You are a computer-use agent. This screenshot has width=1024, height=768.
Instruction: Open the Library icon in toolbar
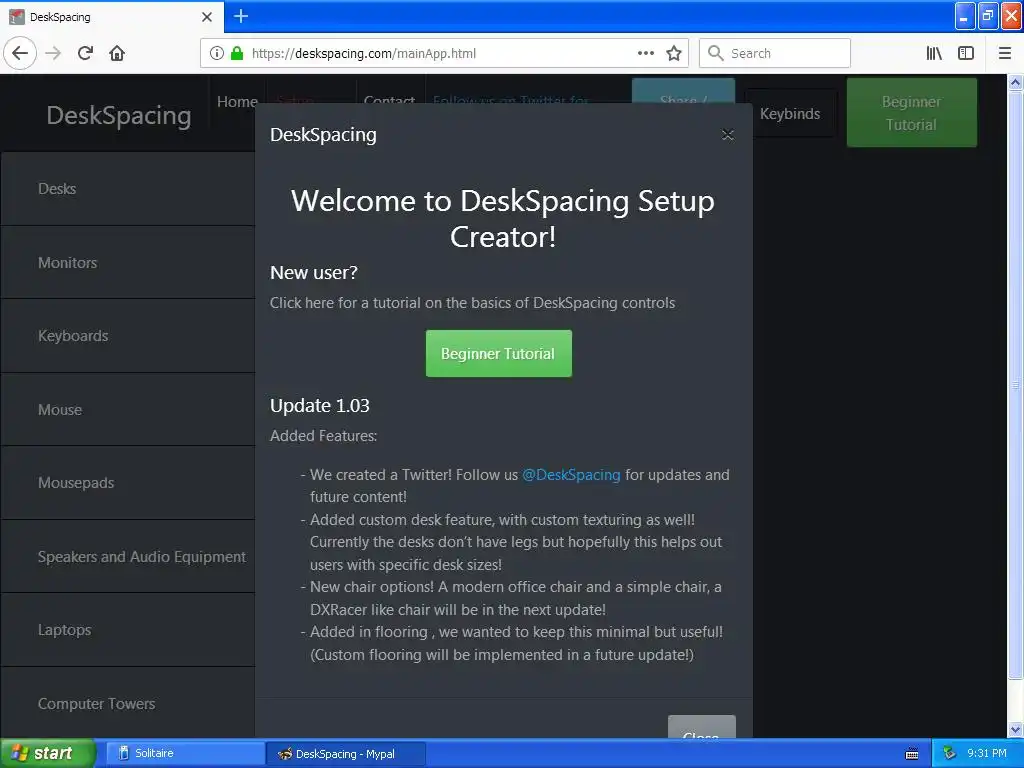pyautogui.click(x=934, y=53)
